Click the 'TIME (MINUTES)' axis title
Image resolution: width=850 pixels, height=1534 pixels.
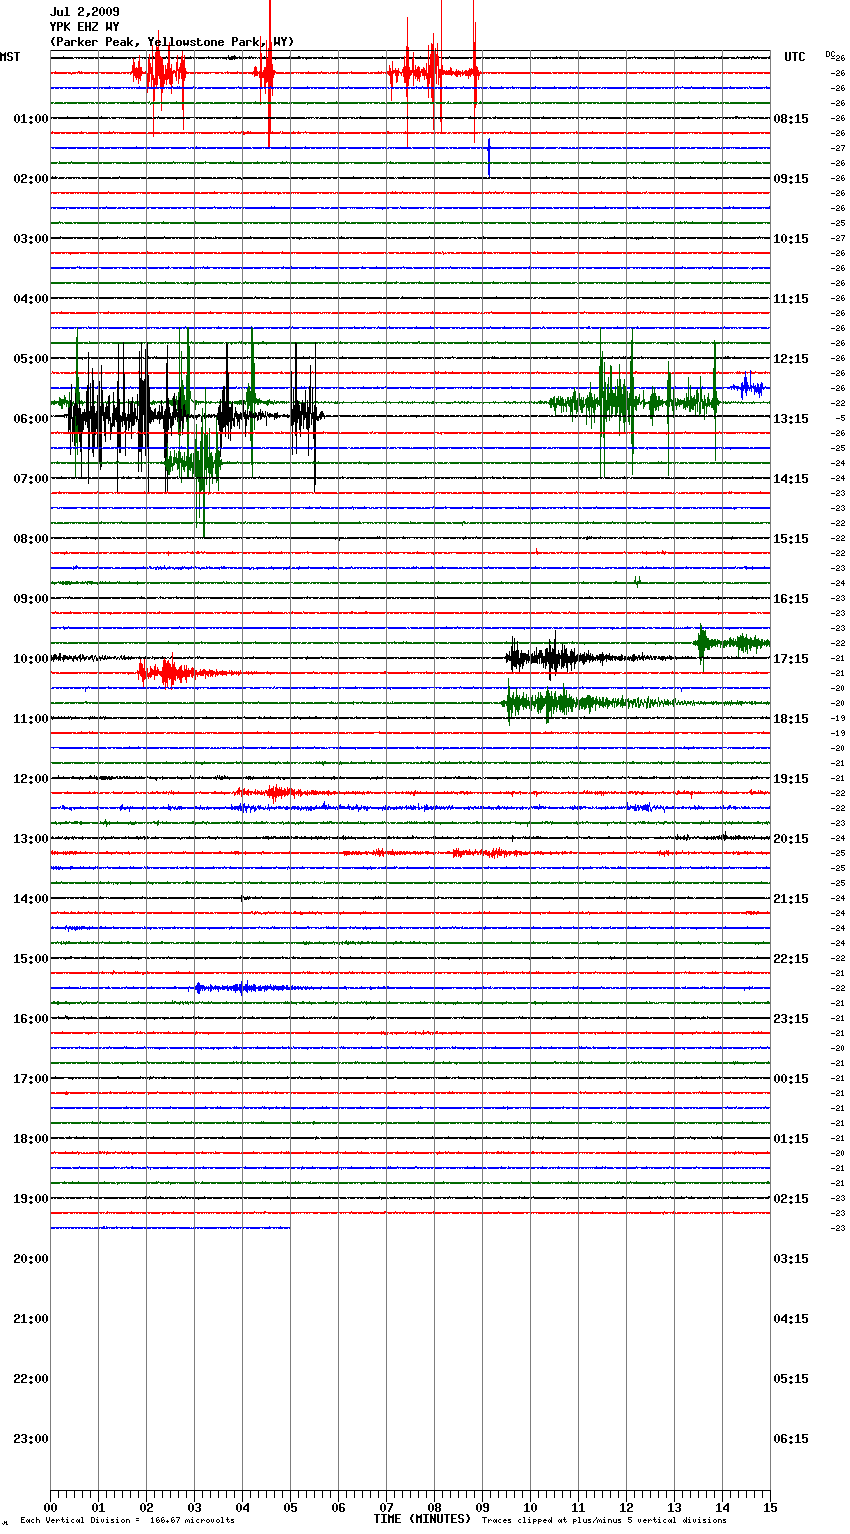point(422,1519)
